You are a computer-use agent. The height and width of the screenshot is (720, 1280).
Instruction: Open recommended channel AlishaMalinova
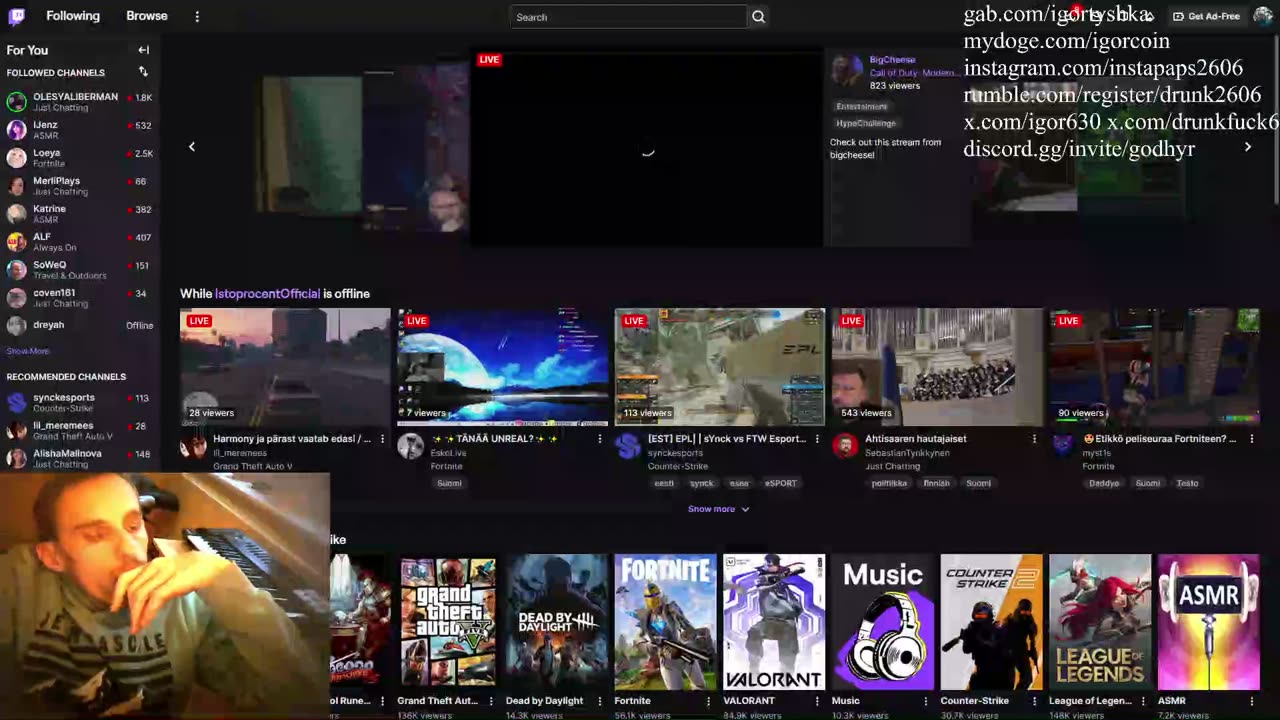point(80,458)
